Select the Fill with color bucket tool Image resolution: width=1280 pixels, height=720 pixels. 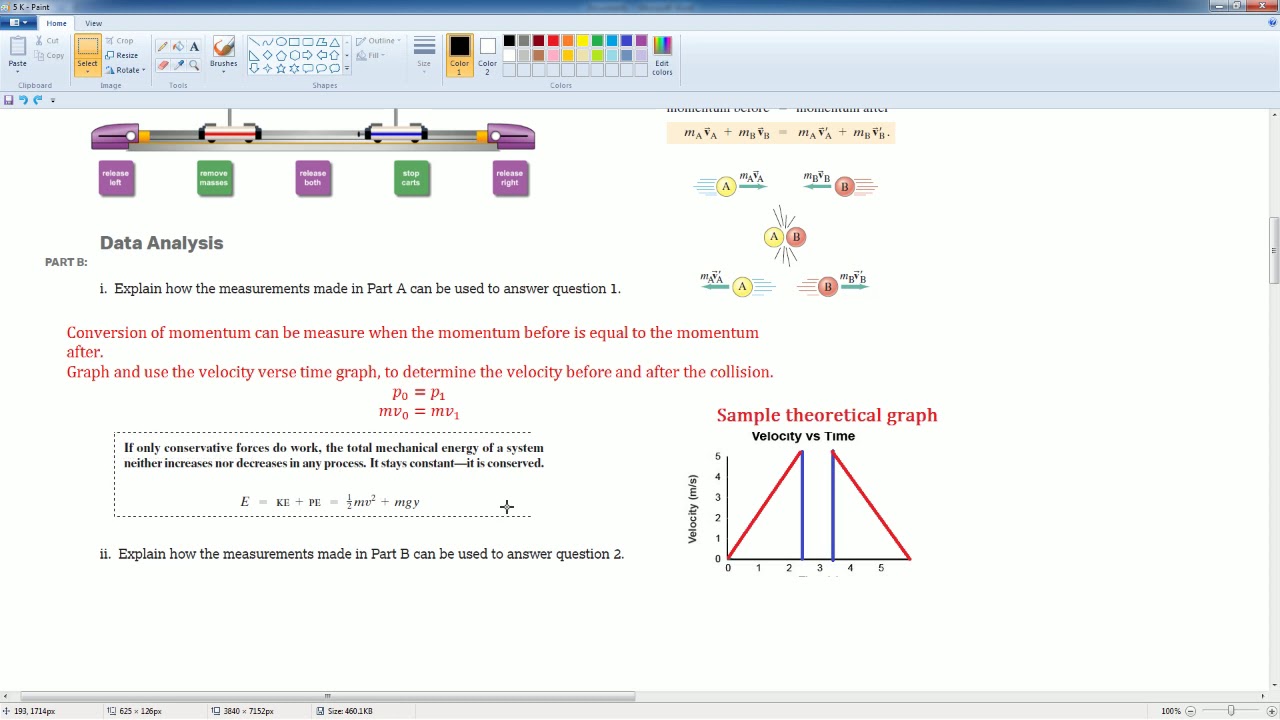tap(178, 47)
